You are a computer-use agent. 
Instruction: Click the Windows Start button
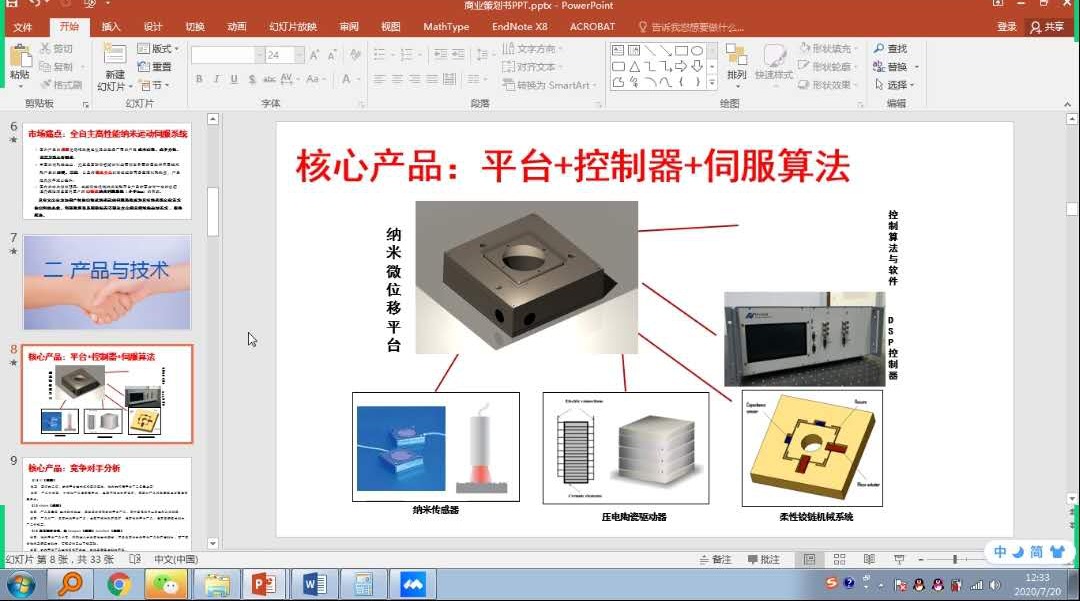pyautogui.click(x=21, y=585)
